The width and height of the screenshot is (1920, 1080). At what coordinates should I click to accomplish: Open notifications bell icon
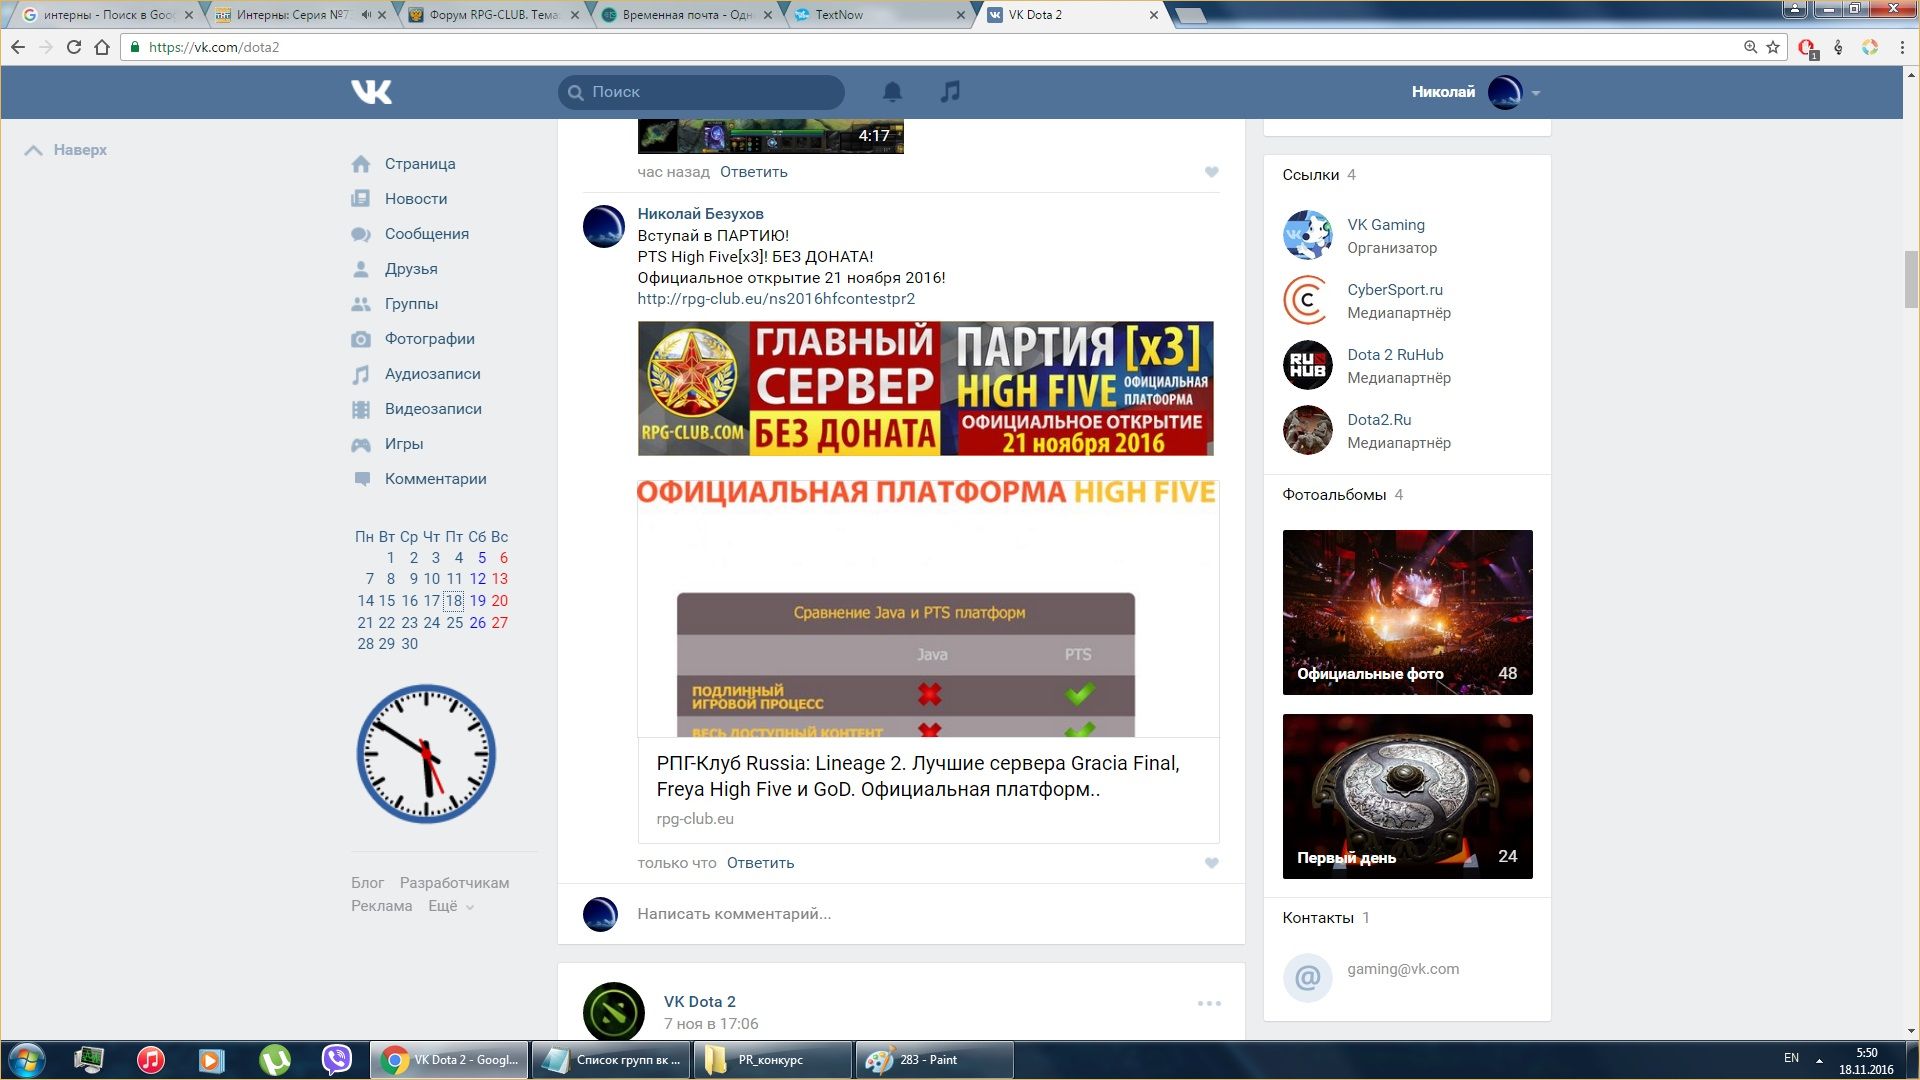(x=892, y=92)
